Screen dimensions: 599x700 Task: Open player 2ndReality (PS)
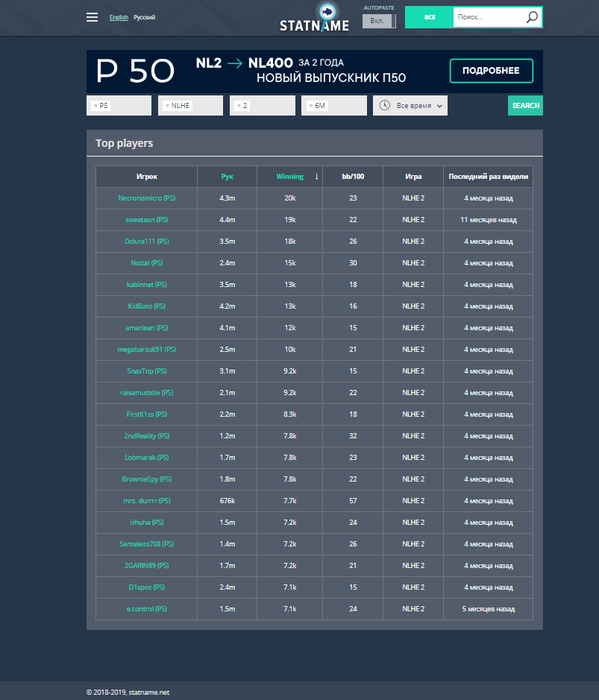tap(146, 436)
